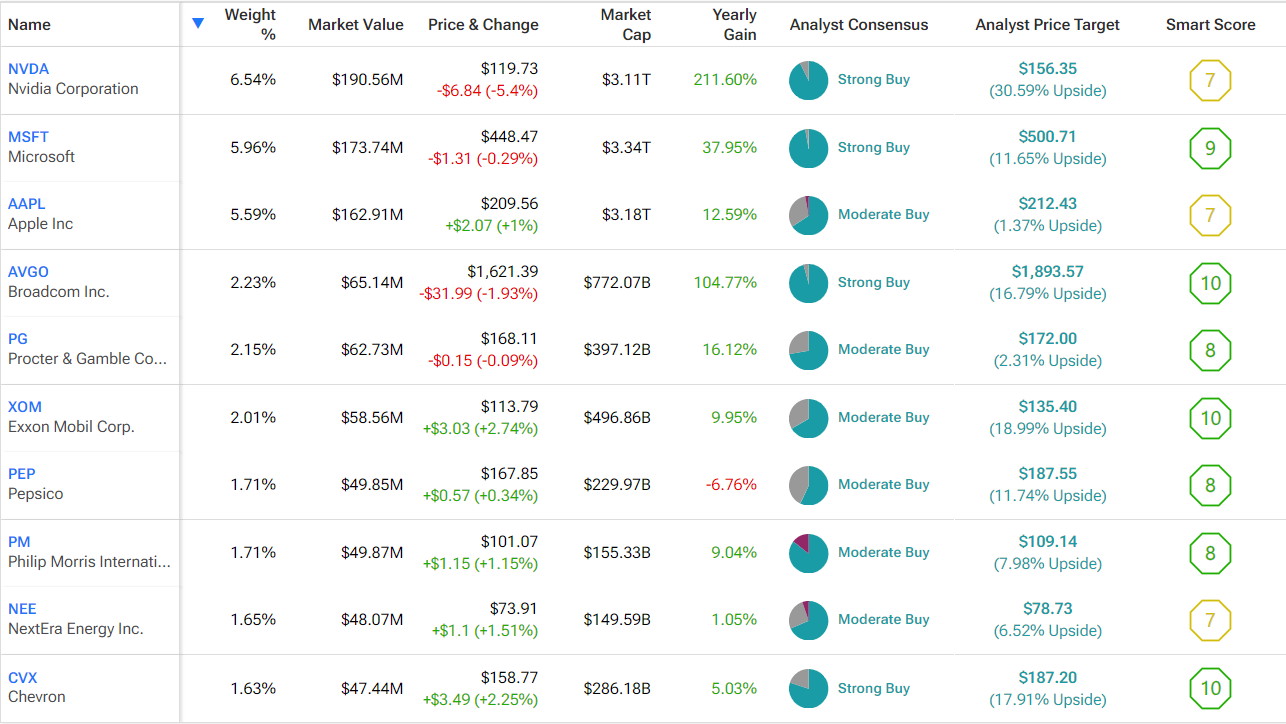Open the NEE ticker link
1286x724 pixels.
coord(22,609)
